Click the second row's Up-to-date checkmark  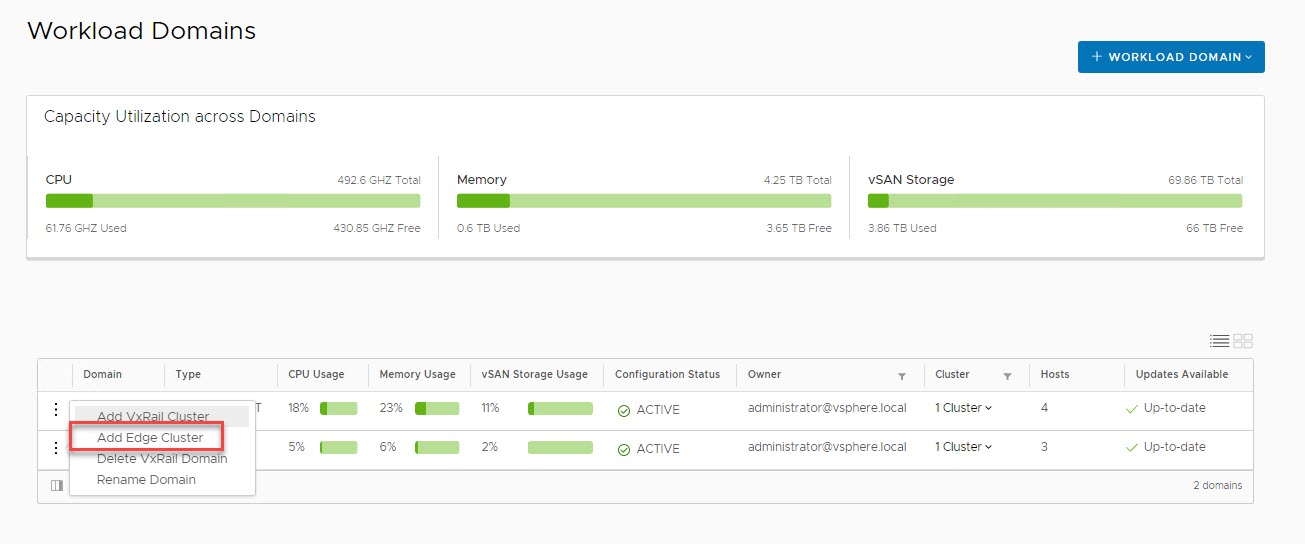[1132, 448]
